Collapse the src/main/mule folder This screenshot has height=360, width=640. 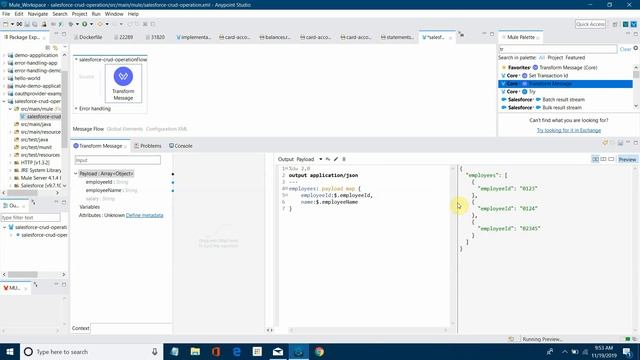click(10, 109)
